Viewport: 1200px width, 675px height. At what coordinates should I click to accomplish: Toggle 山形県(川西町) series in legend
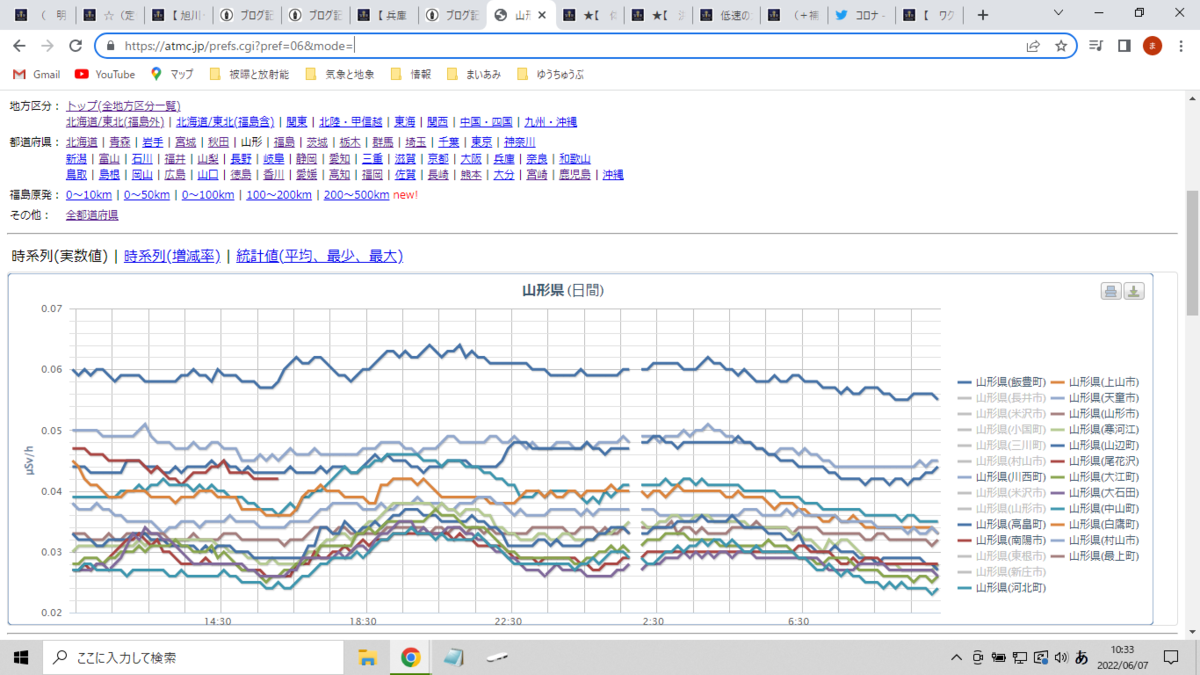click(x=1001, y=477)
